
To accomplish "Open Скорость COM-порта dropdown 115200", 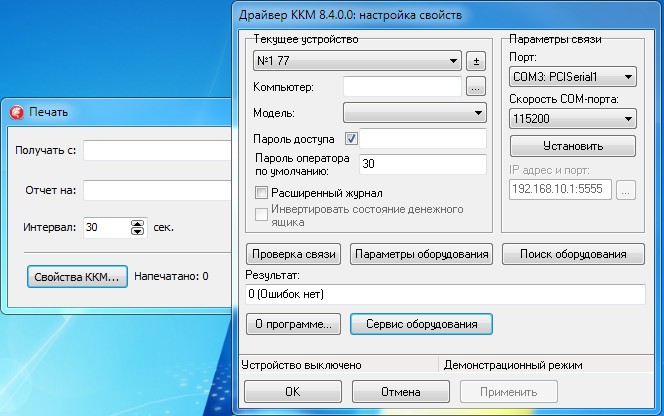I will [573, 119].
